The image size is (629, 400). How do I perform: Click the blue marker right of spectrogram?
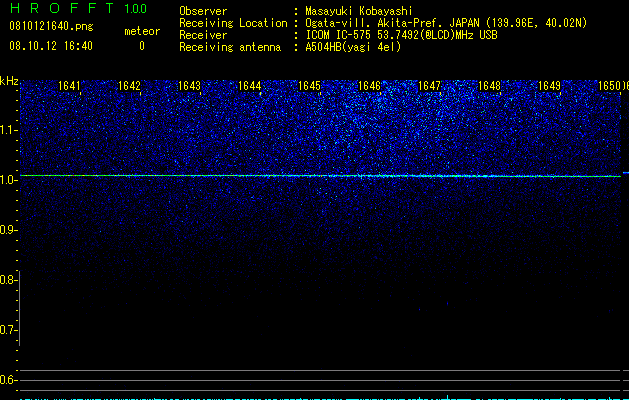(x=626, y=173)
